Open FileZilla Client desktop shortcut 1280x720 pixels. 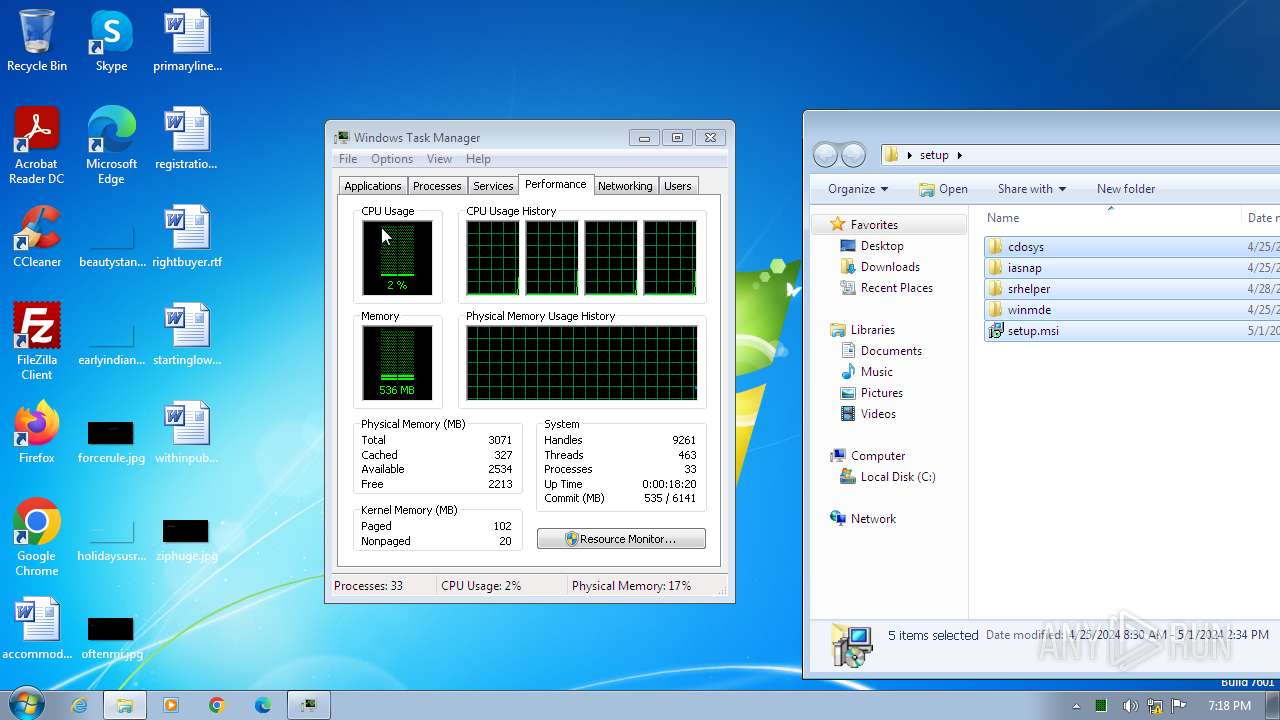click(37, 342)
